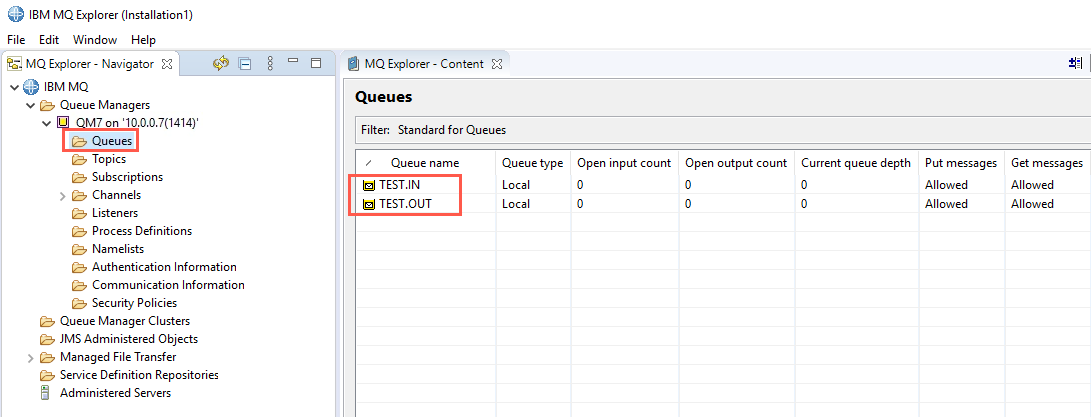
Task: Click the Collapse All icon in Navigator
Action: point(245,64)
